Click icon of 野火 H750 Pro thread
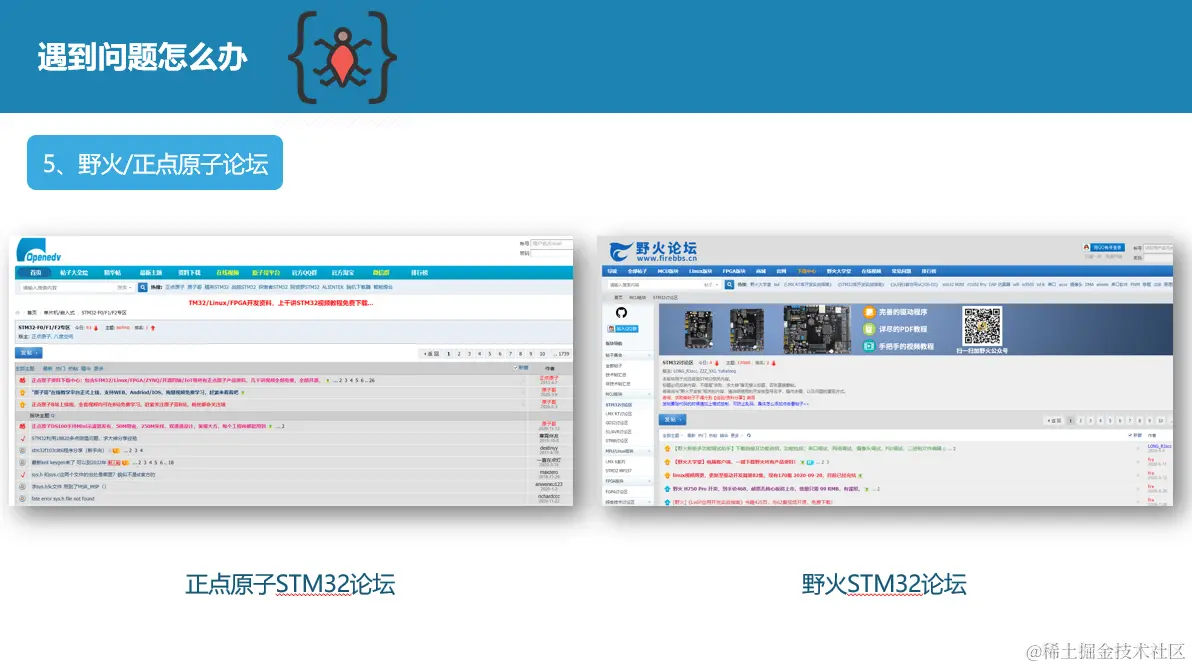1192x668 pixels. [667, 489]
